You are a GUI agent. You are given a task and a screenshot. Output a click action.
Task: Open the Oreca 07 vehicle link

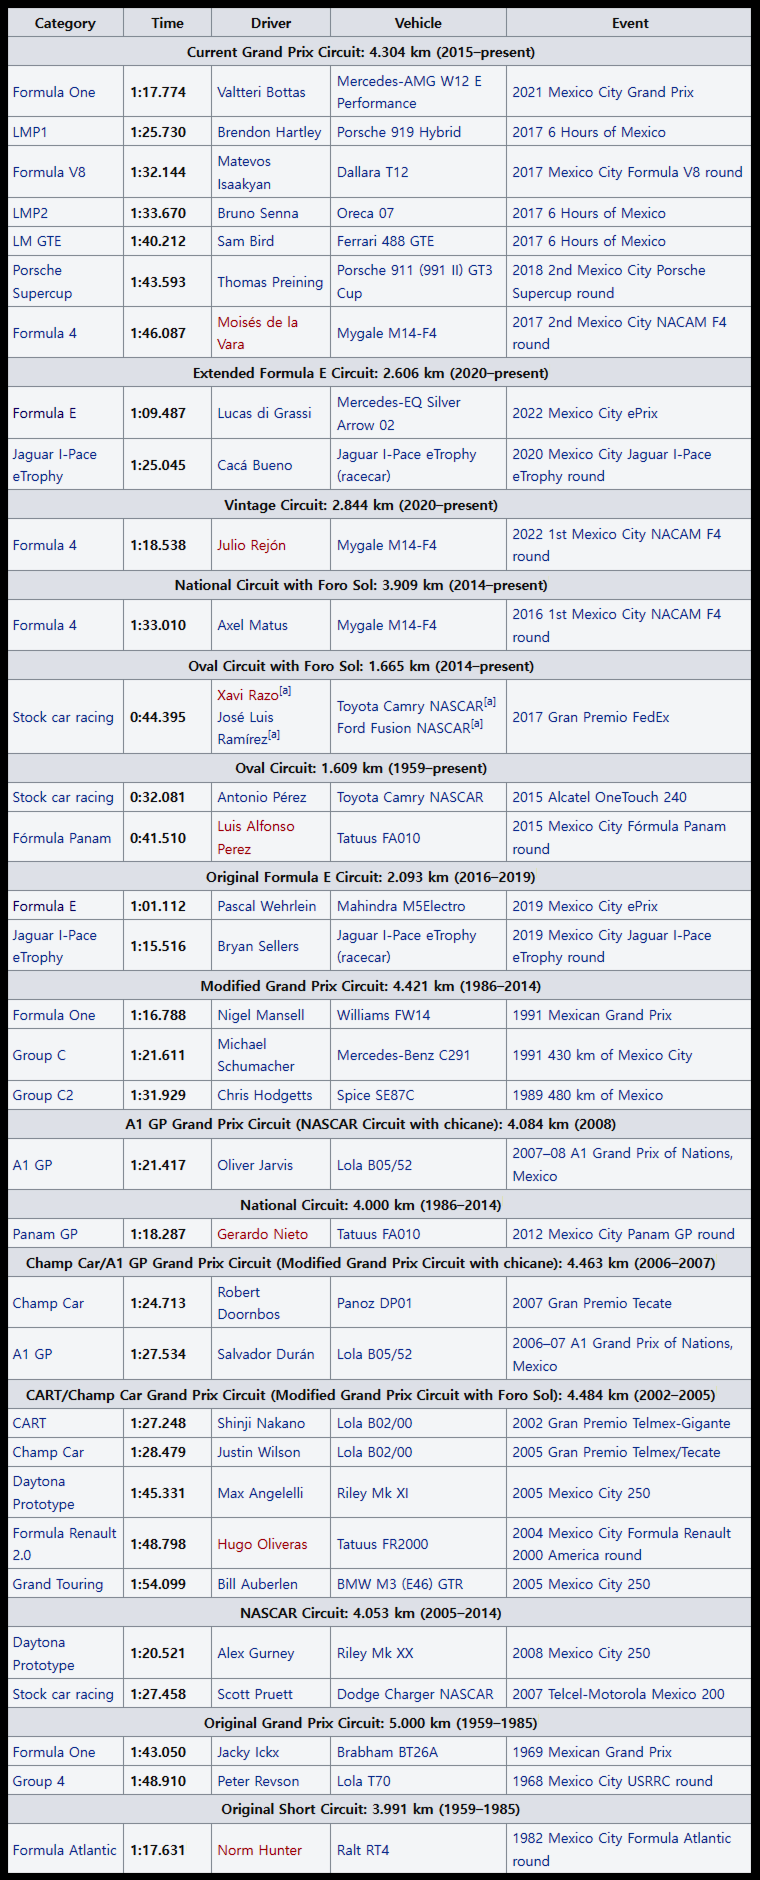pyautogui.click(x=365, y=213)
